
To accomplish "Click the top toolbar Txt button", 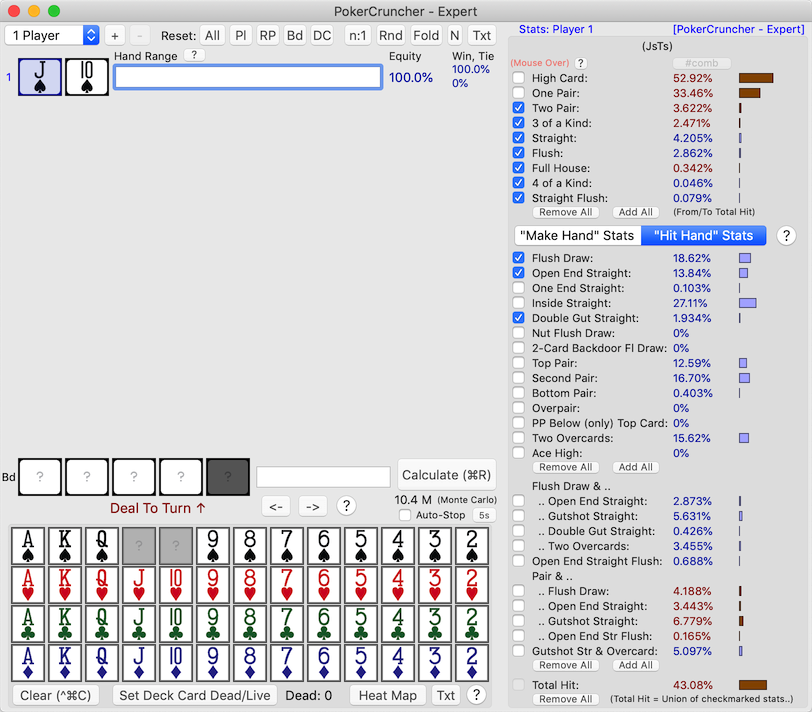I will pos(482,36).
